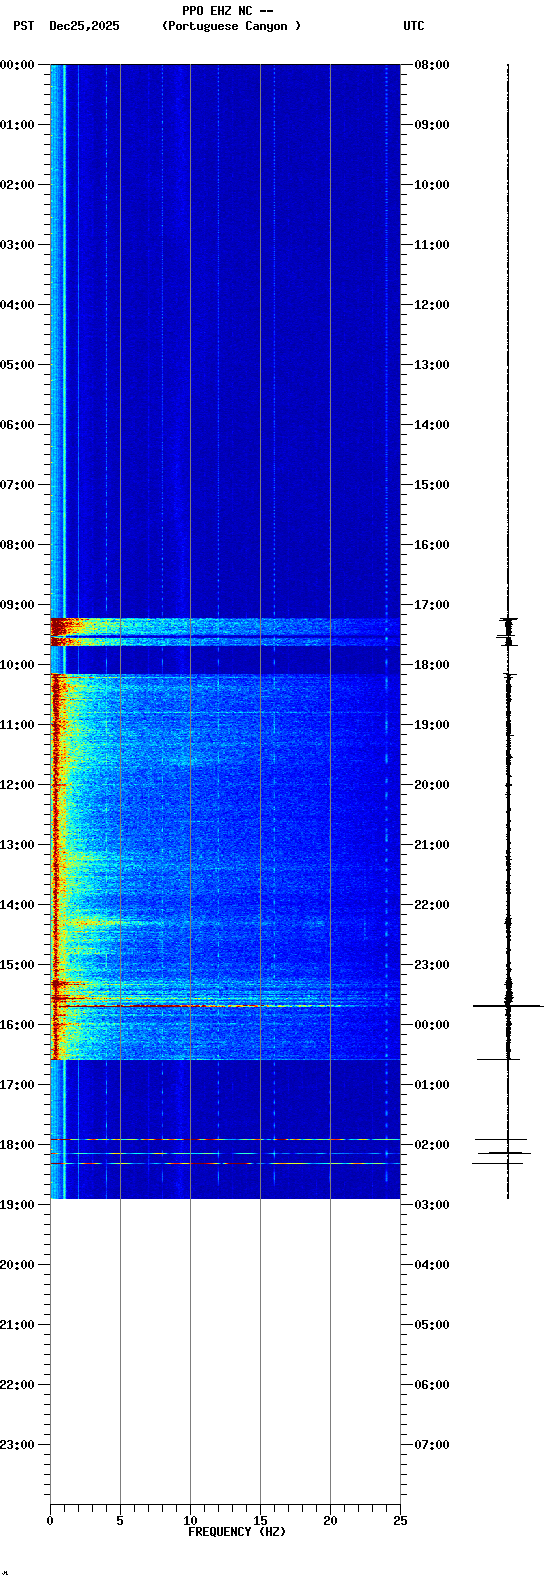Viewport: 552px width, 1584px height.
Task: Click the "23:00" UTC time label
Action: (x=432, y=965)
